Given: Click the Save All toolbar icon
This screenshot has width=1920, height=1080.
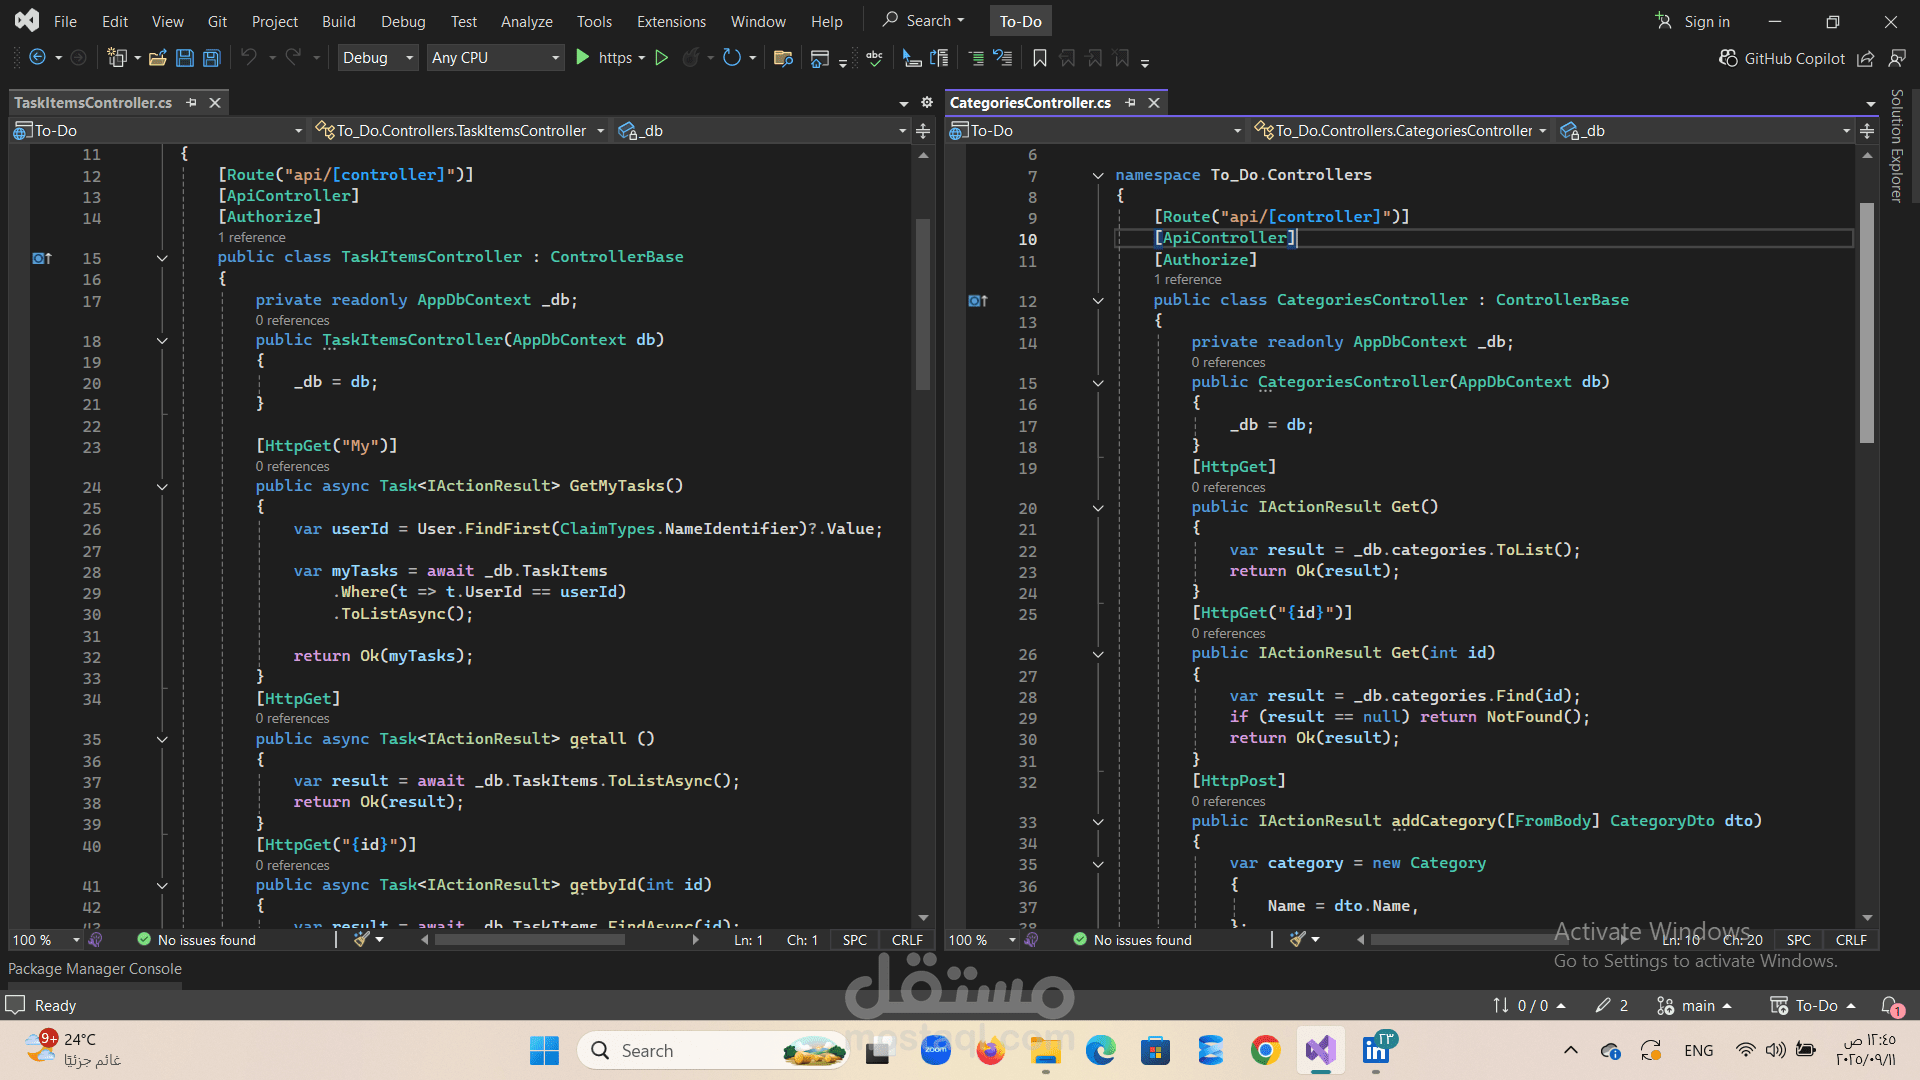Looking at the screenshot, I should pos(211,58).
